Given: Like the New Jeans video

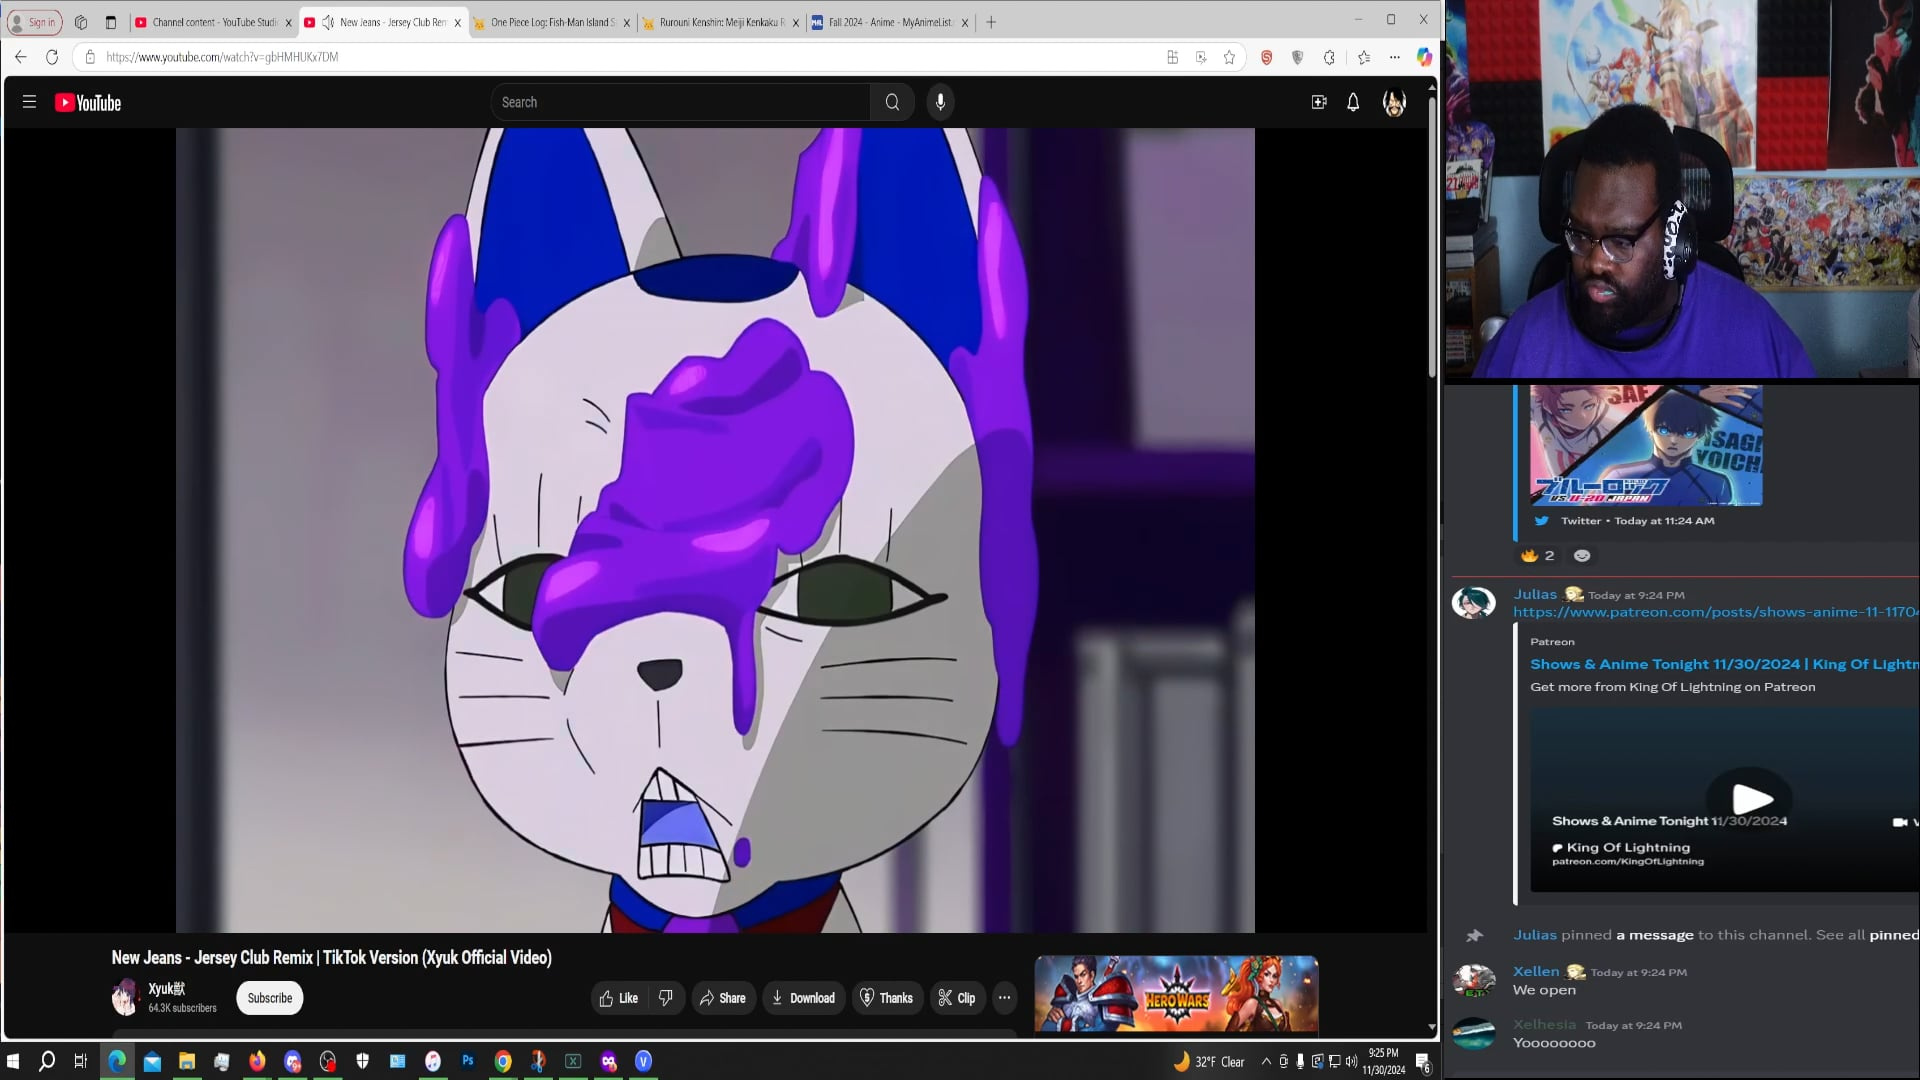Looking at the screenshot, I should tap(619, 998).
